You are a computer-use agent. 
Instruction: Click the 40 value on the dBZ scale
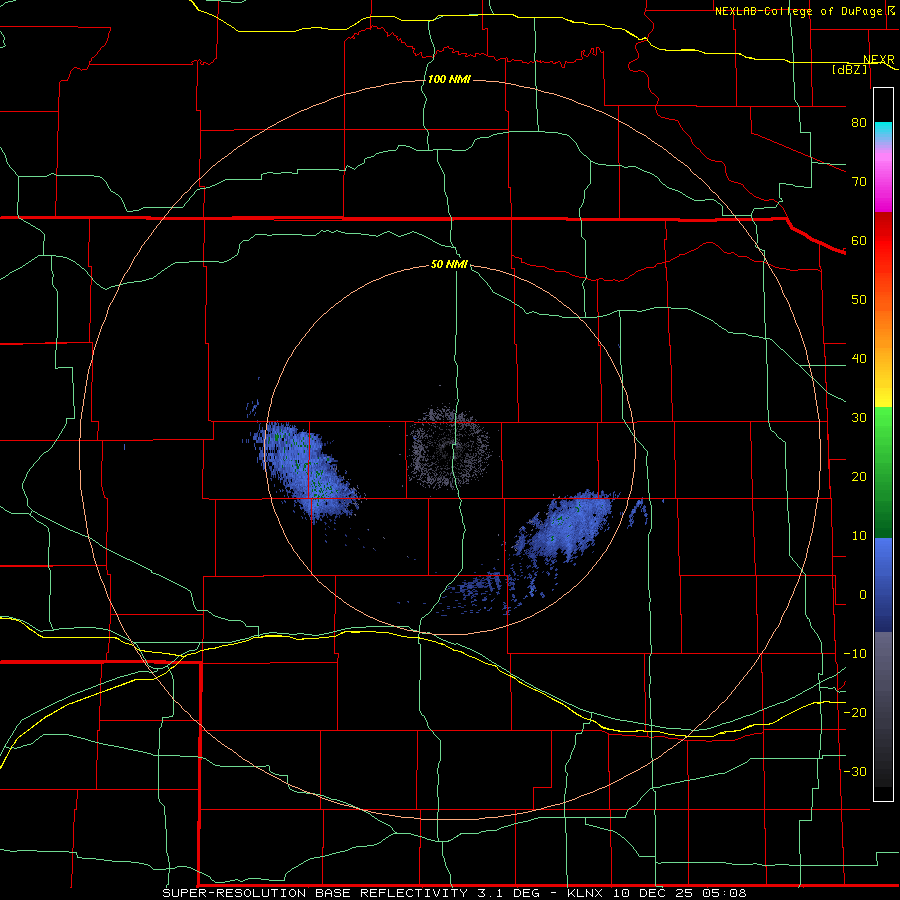(x=859, y=359)
